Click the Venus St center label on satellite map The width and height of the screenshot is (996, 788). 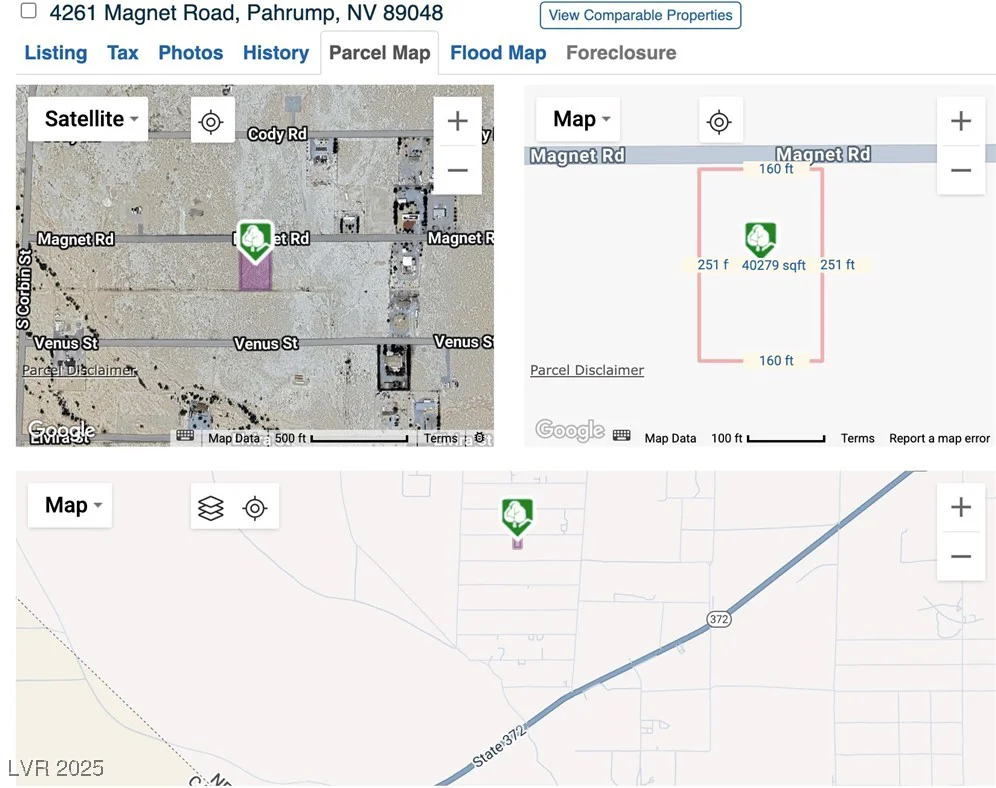(266, 344)
